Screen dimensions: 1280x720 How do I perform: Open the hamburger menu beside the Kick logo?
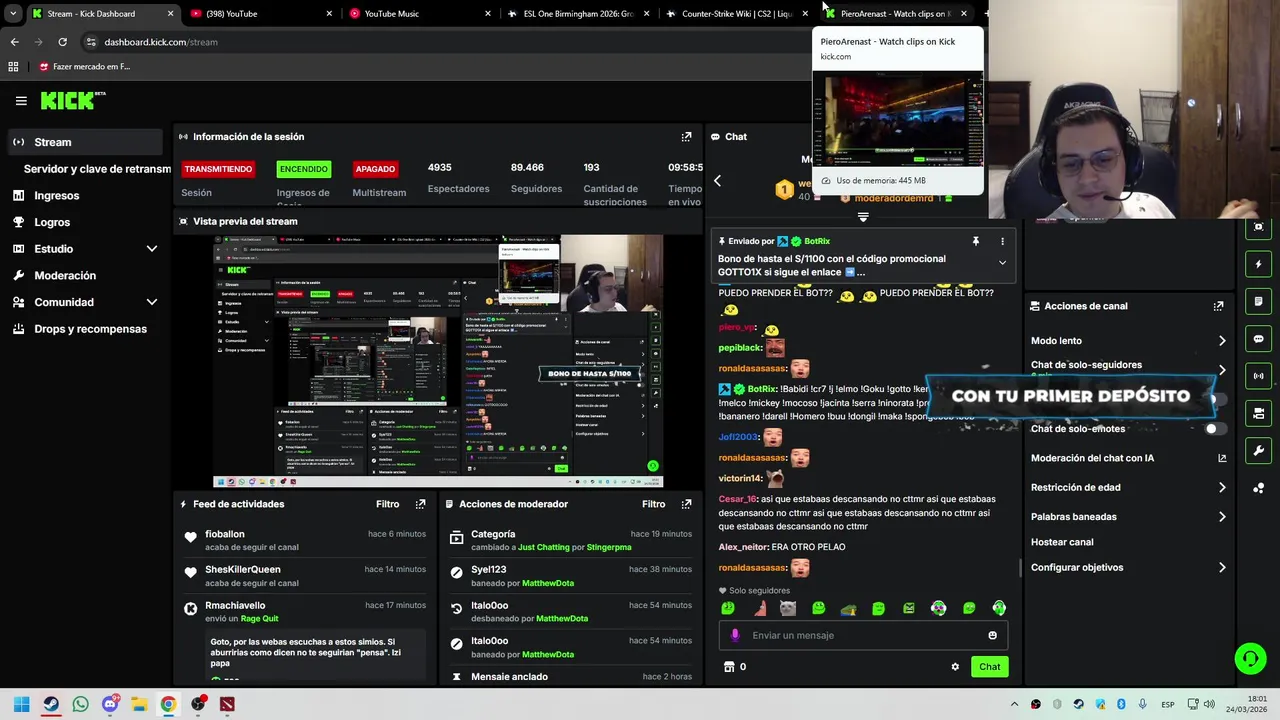[x=21, y=101]
